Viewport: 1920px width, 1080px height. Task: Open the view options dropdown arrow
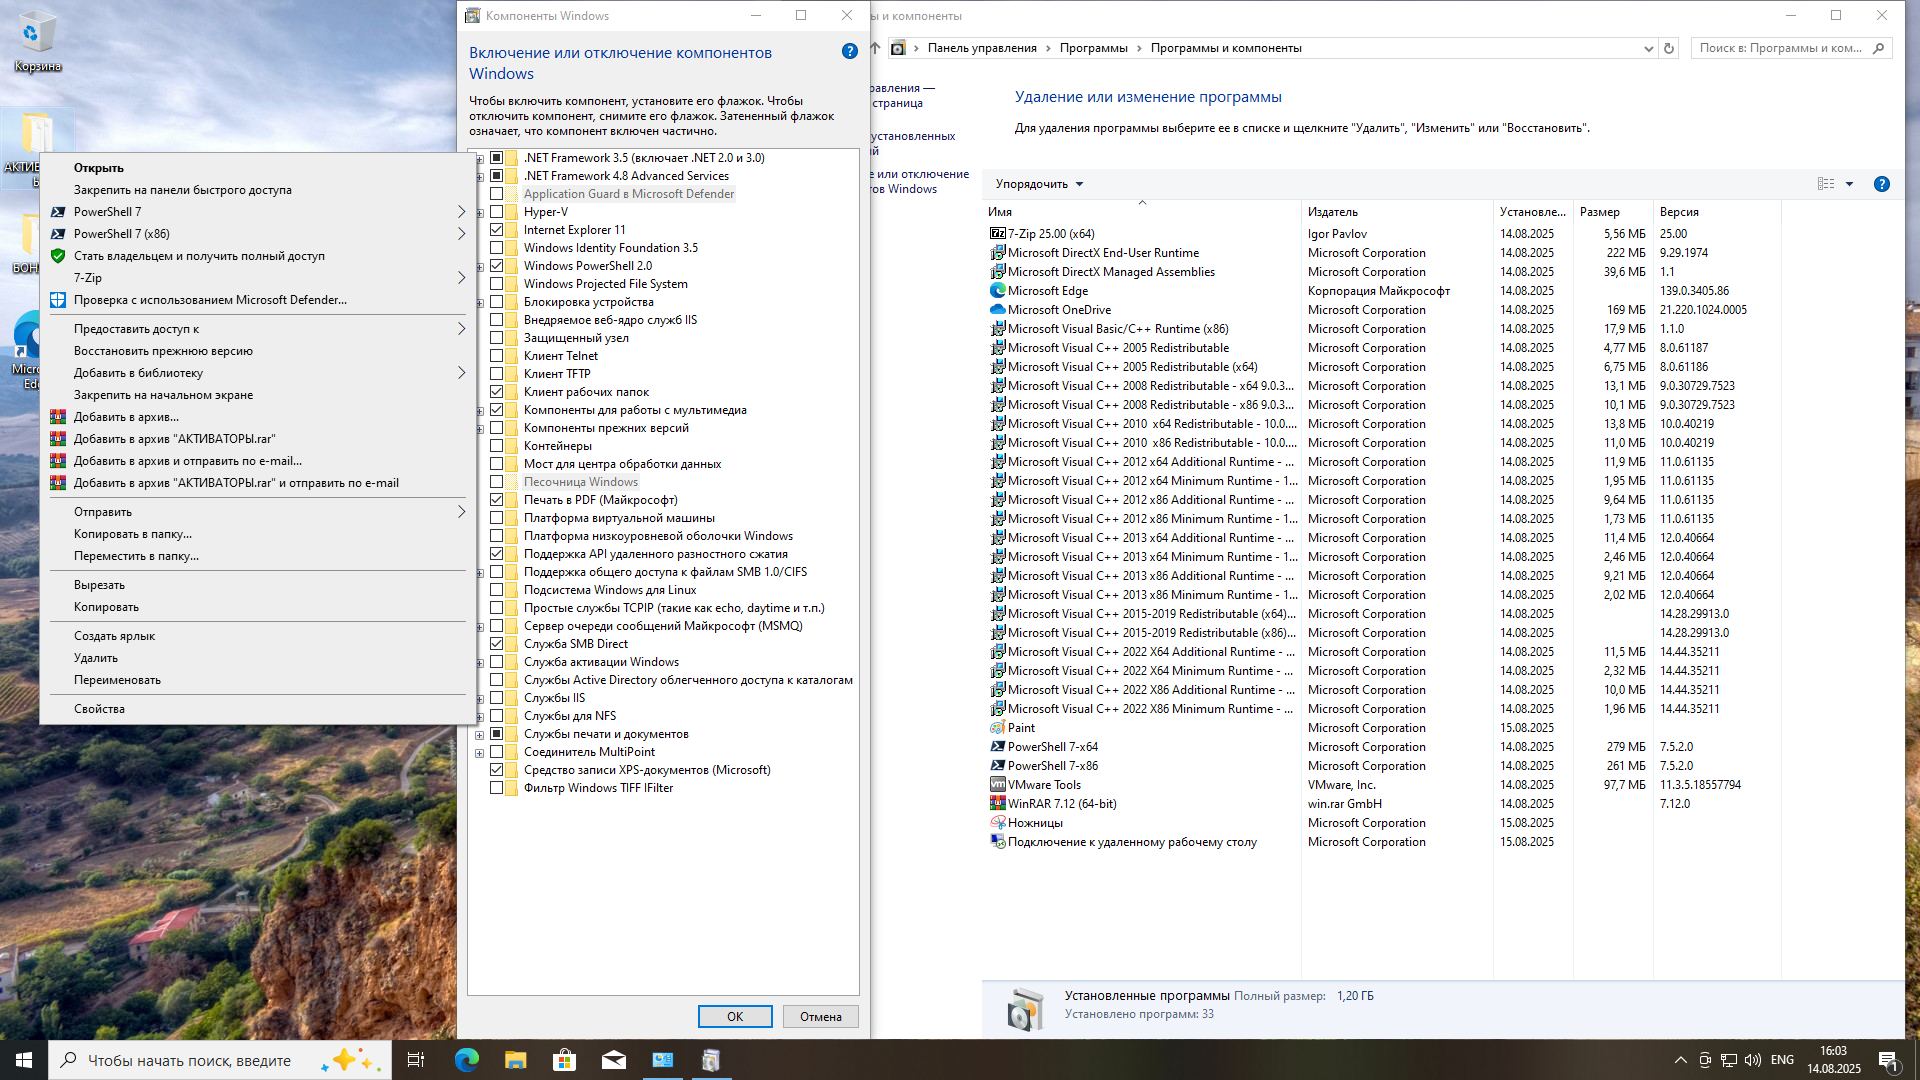pos(1849,184)
